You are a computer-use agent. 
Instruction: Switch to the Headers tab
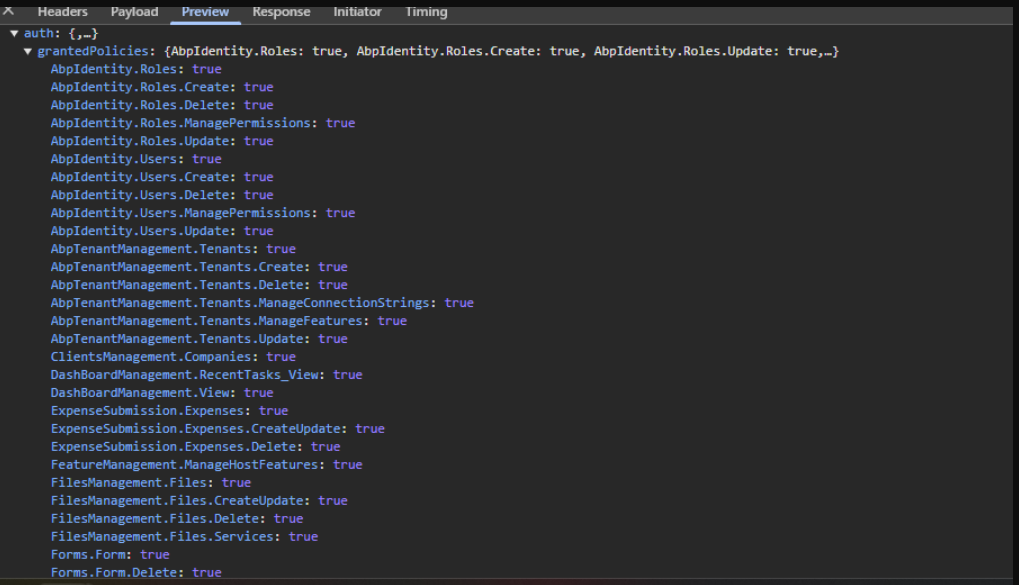(62, 12)
